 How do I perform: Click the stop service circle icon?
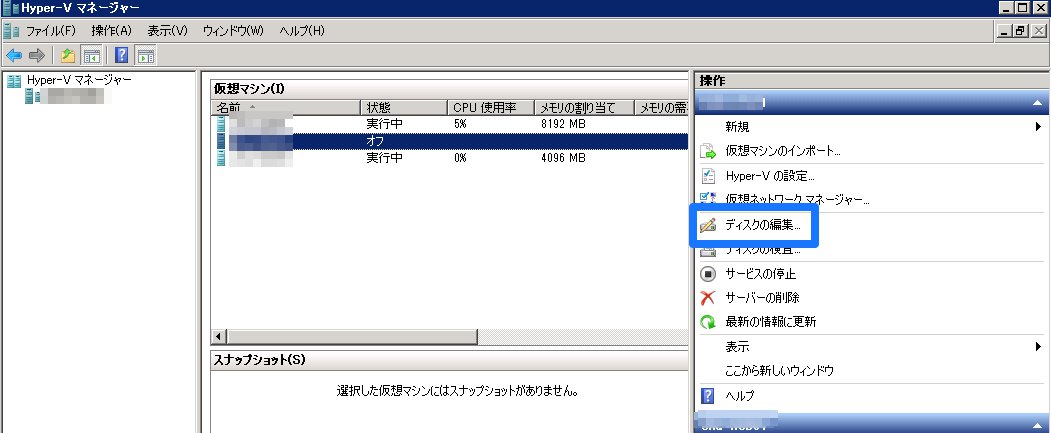pos(708,273)
